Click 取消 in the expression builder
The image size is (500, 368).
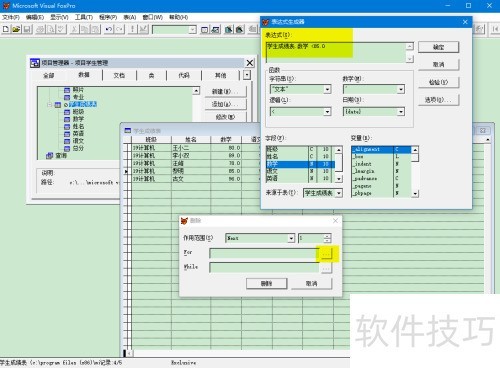point(439,64)
